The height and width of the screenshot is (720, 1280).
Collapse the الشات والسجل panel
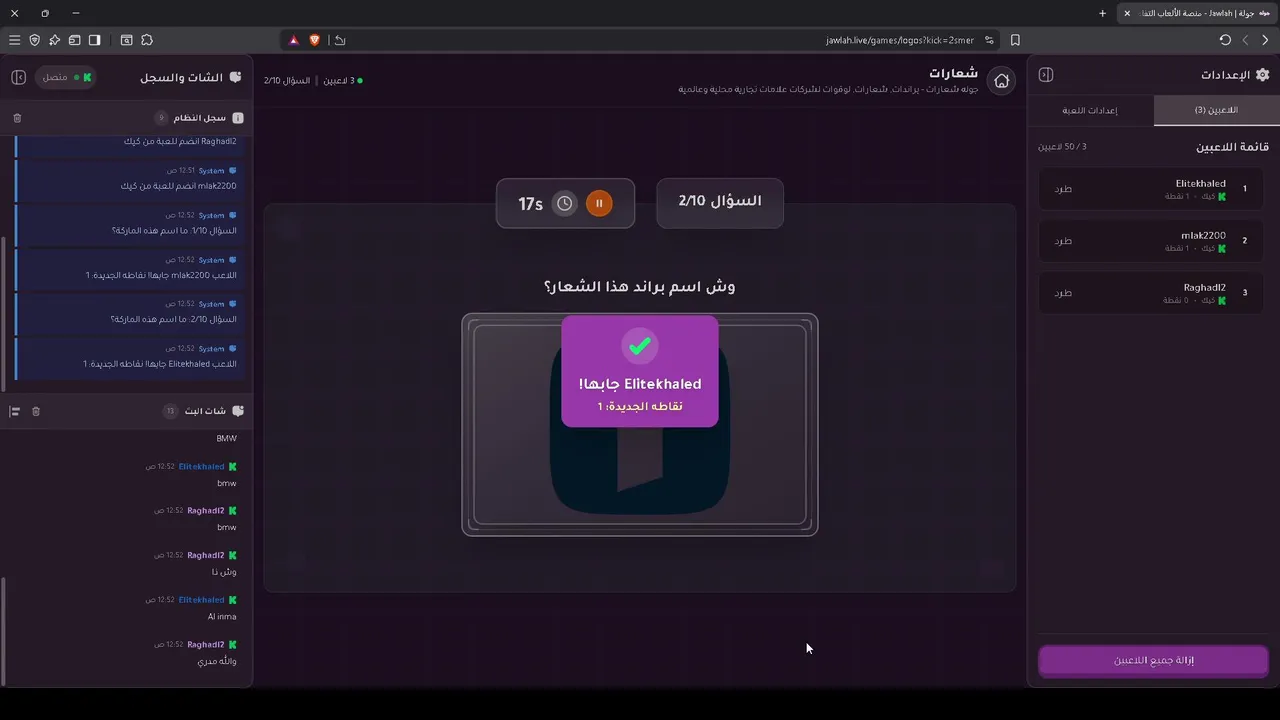coord(18,77)
